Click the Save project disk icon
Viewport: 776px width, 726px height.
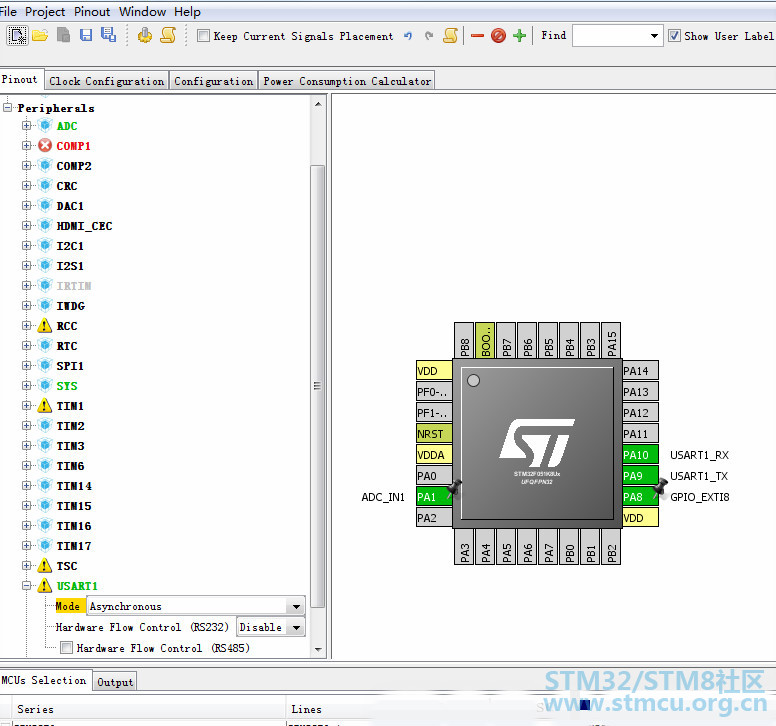[x=86, y=35]
